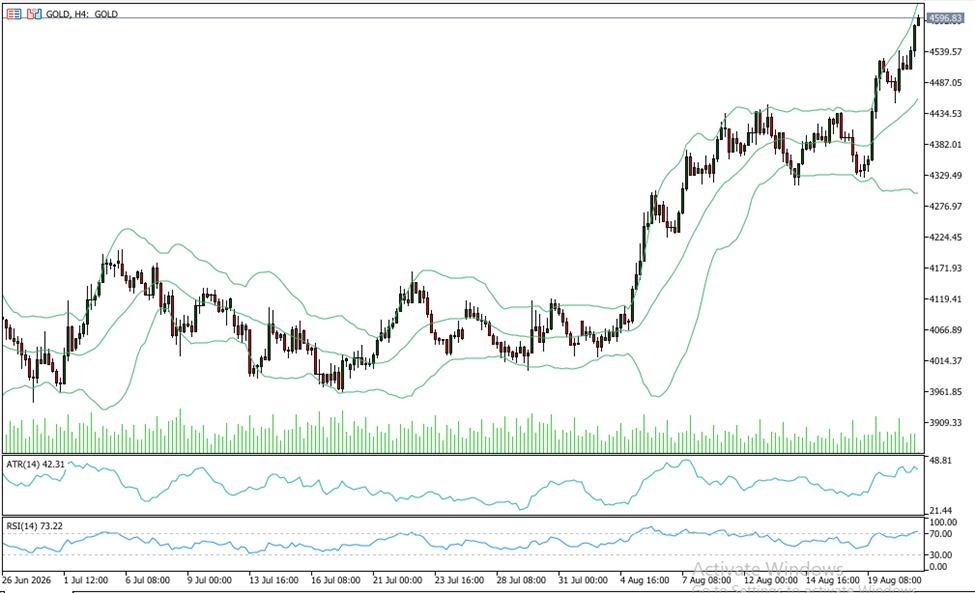Click the 3909.33 price scale value
This screenshot has width=975, height=593.
pyautogui.click(x=945, y=423)
